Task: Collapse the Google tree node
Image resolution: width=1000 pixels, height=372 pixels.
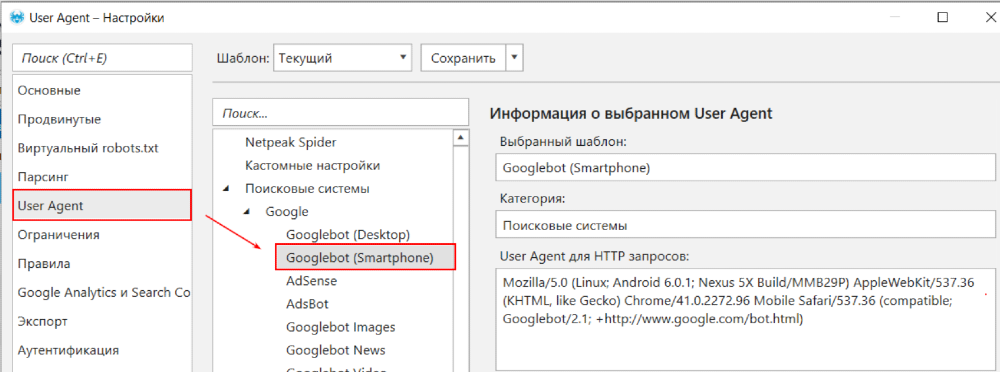Action: coord(247,212)
